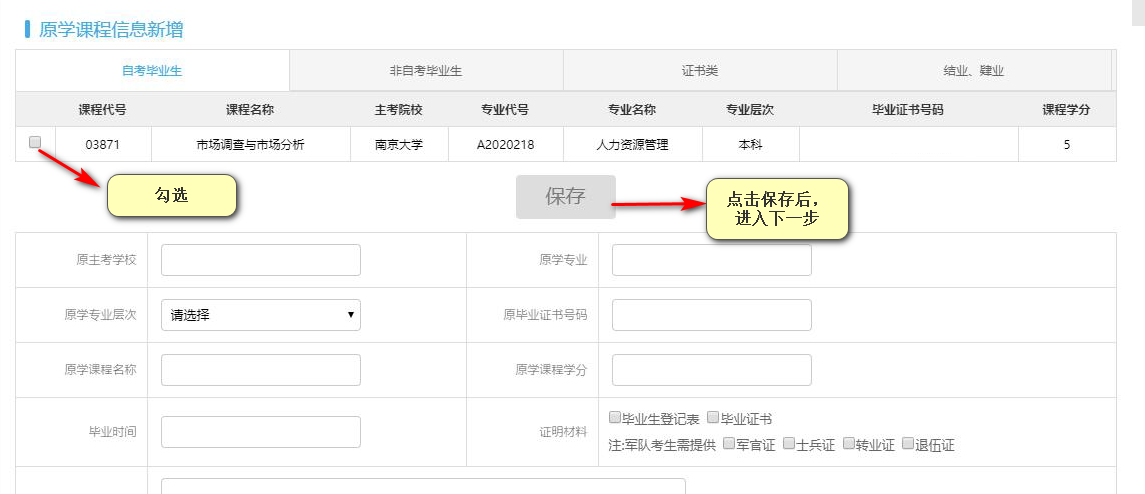Open the 证书类 tab

(x=700, y=71)
